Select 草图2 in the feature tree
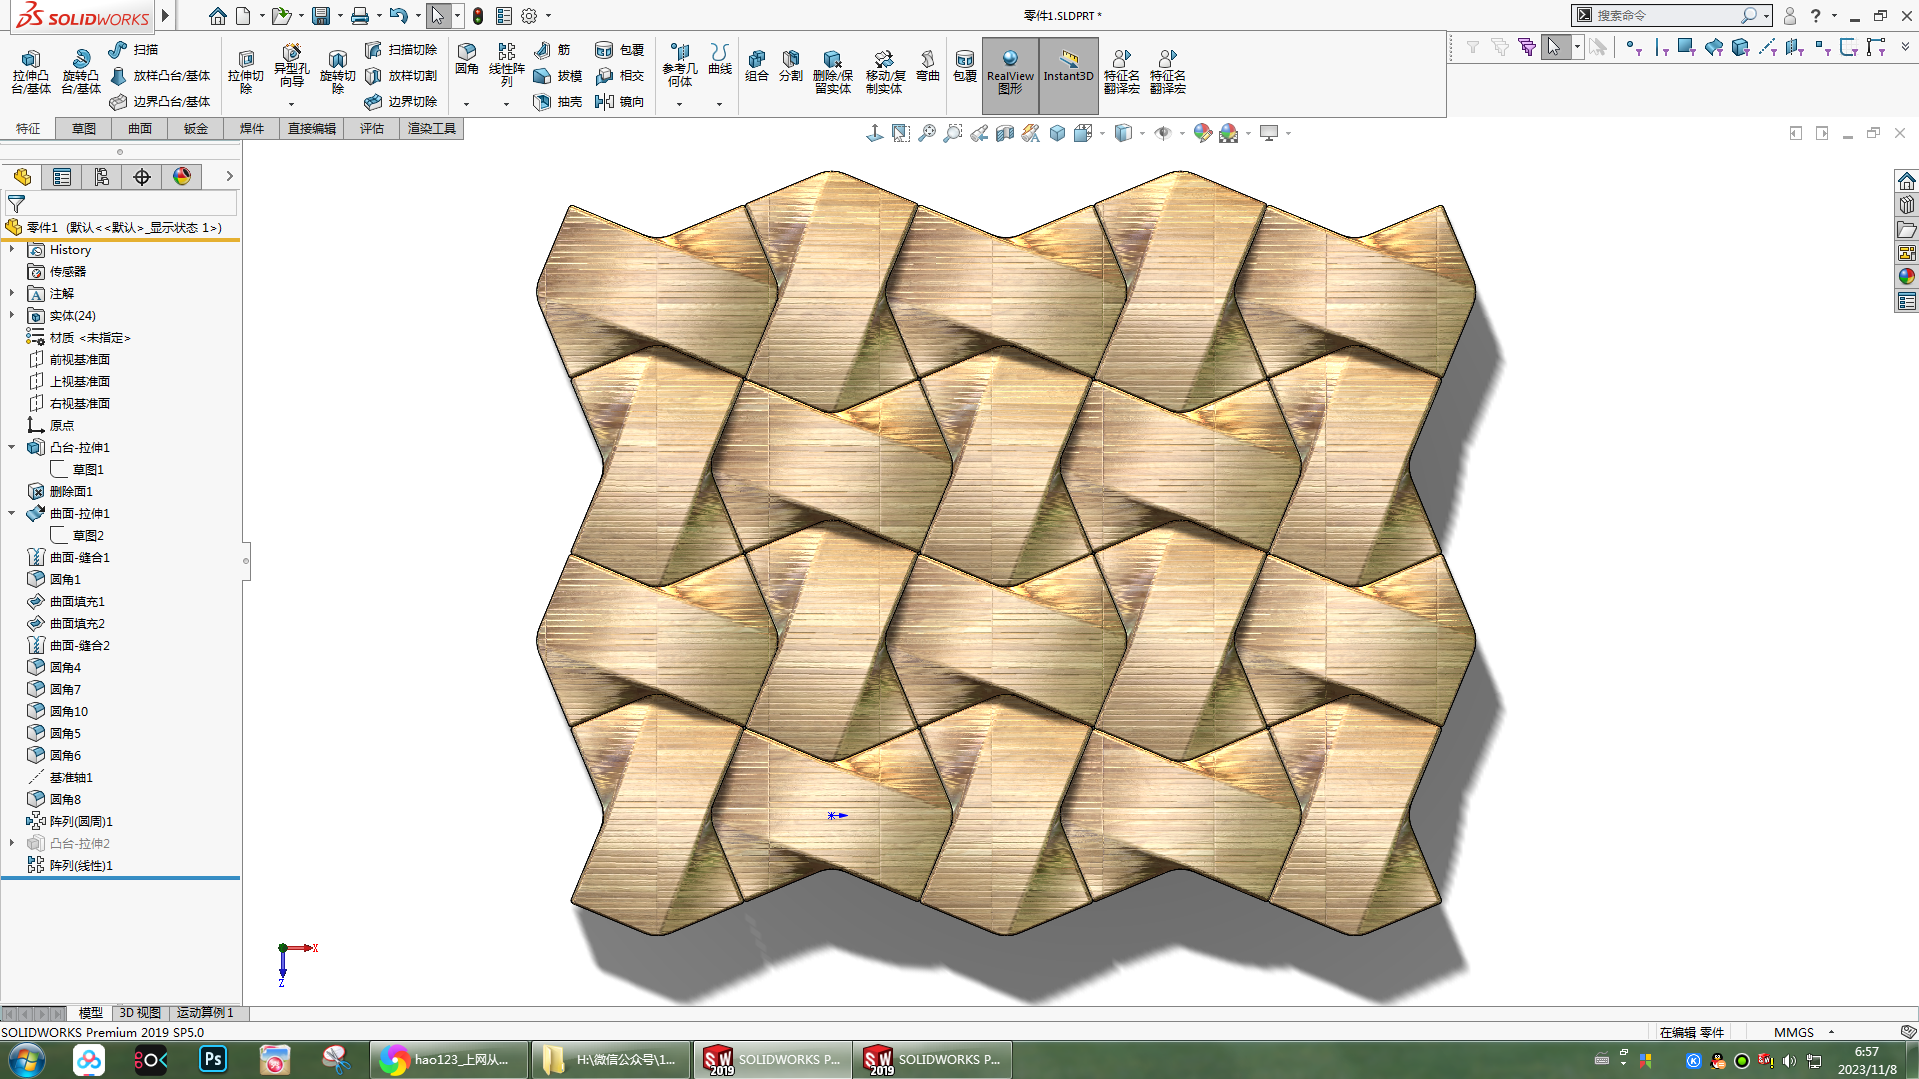1919x1079 pixels. point(77,535)
